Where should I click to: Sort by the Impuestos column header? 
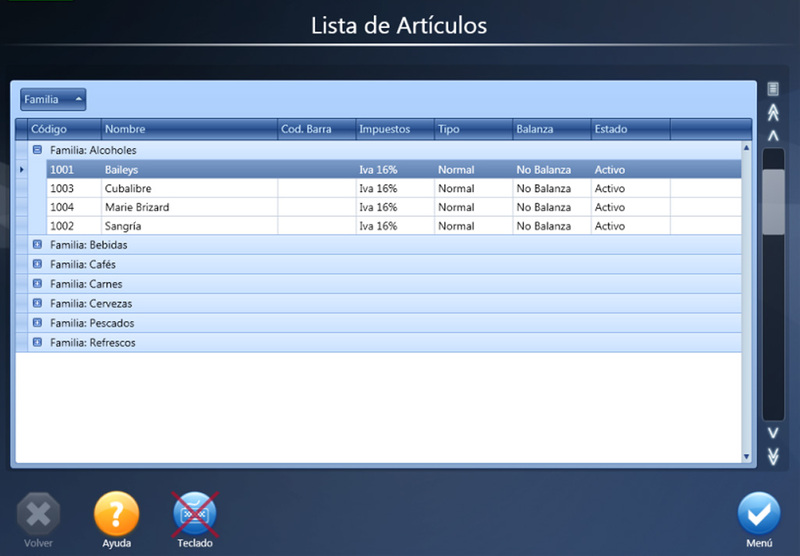tap(395, 129)
